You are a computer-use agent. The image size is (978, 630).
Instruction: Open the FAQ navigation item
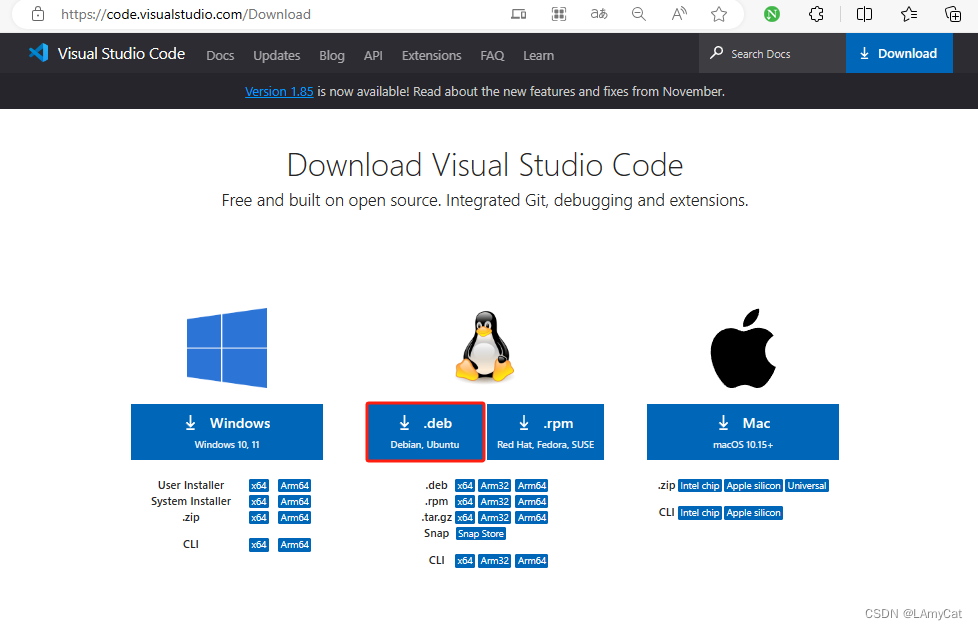coord(492,56)
